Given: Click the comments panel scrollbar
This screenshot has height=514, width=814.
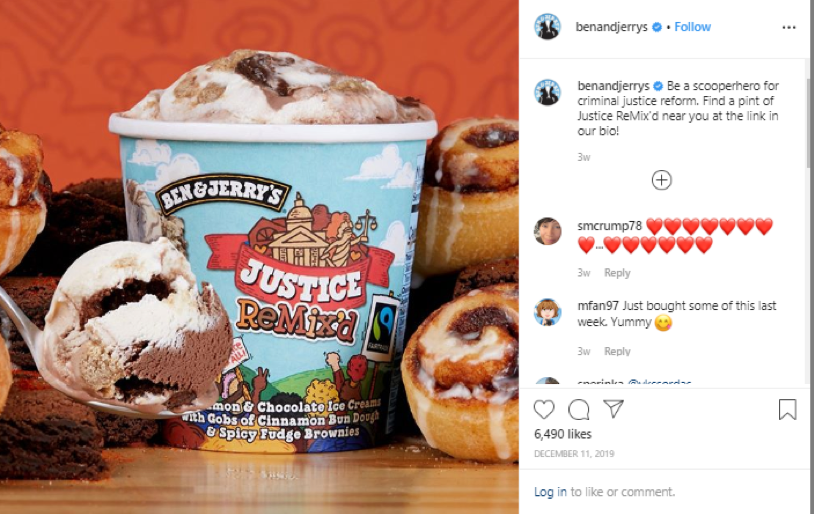Looking at the screenshot, I should pos(808,123).
